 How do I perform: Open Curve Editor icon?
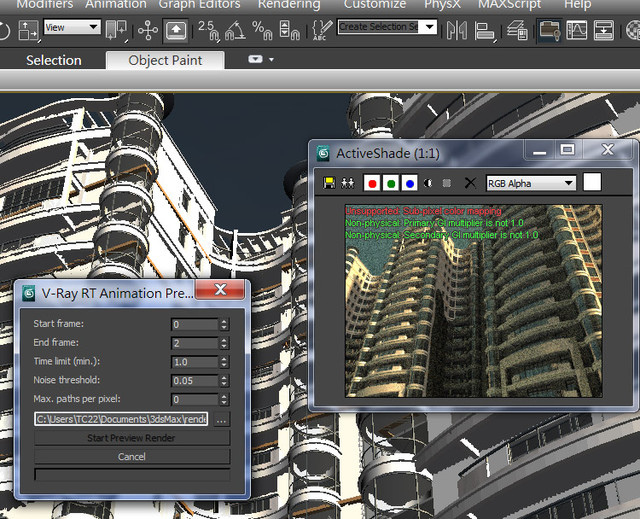(576, 30)
